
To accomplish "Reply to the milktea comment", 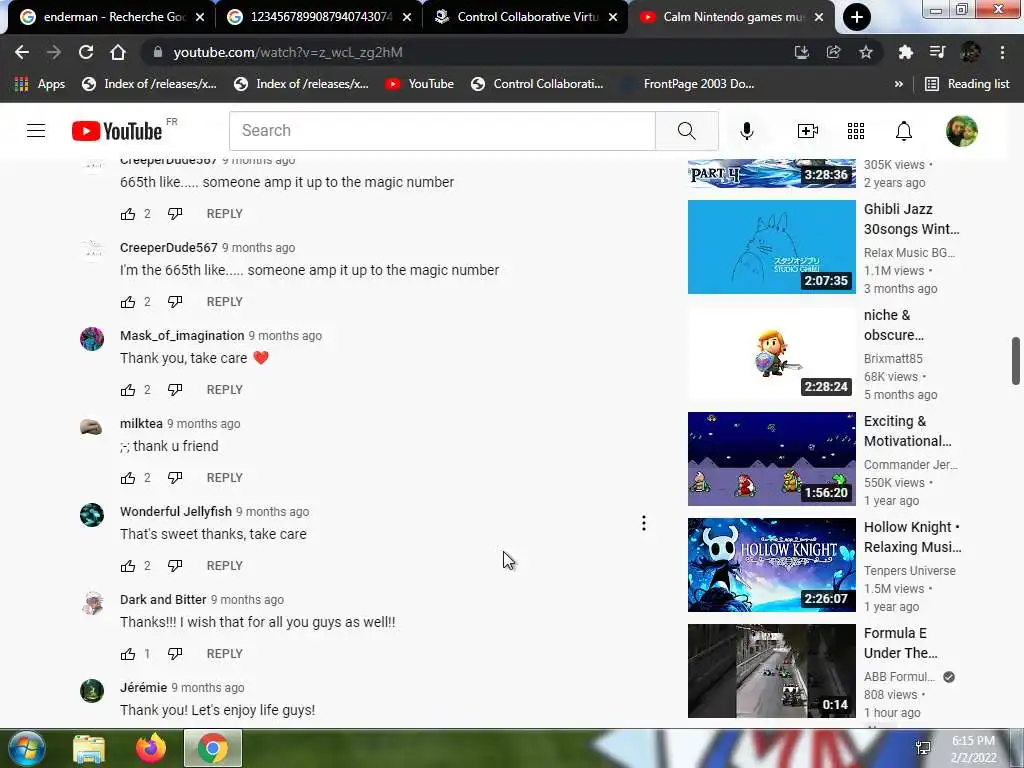I will (225, 478).
